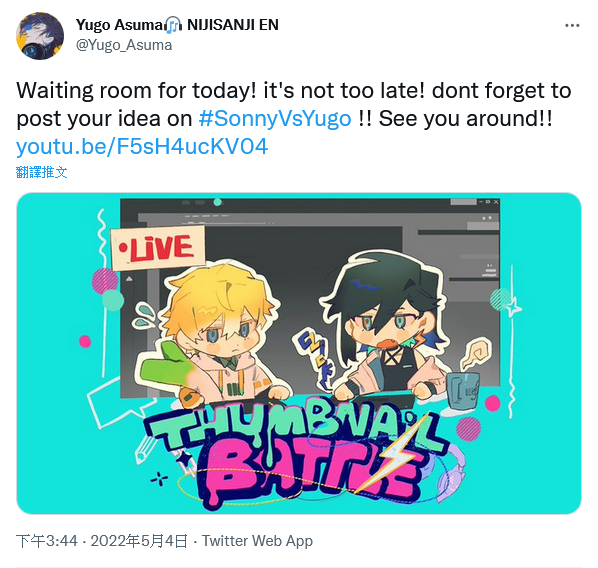
Task: Click the LIVE badge in the thumbnail
Action: click(158, 248)
